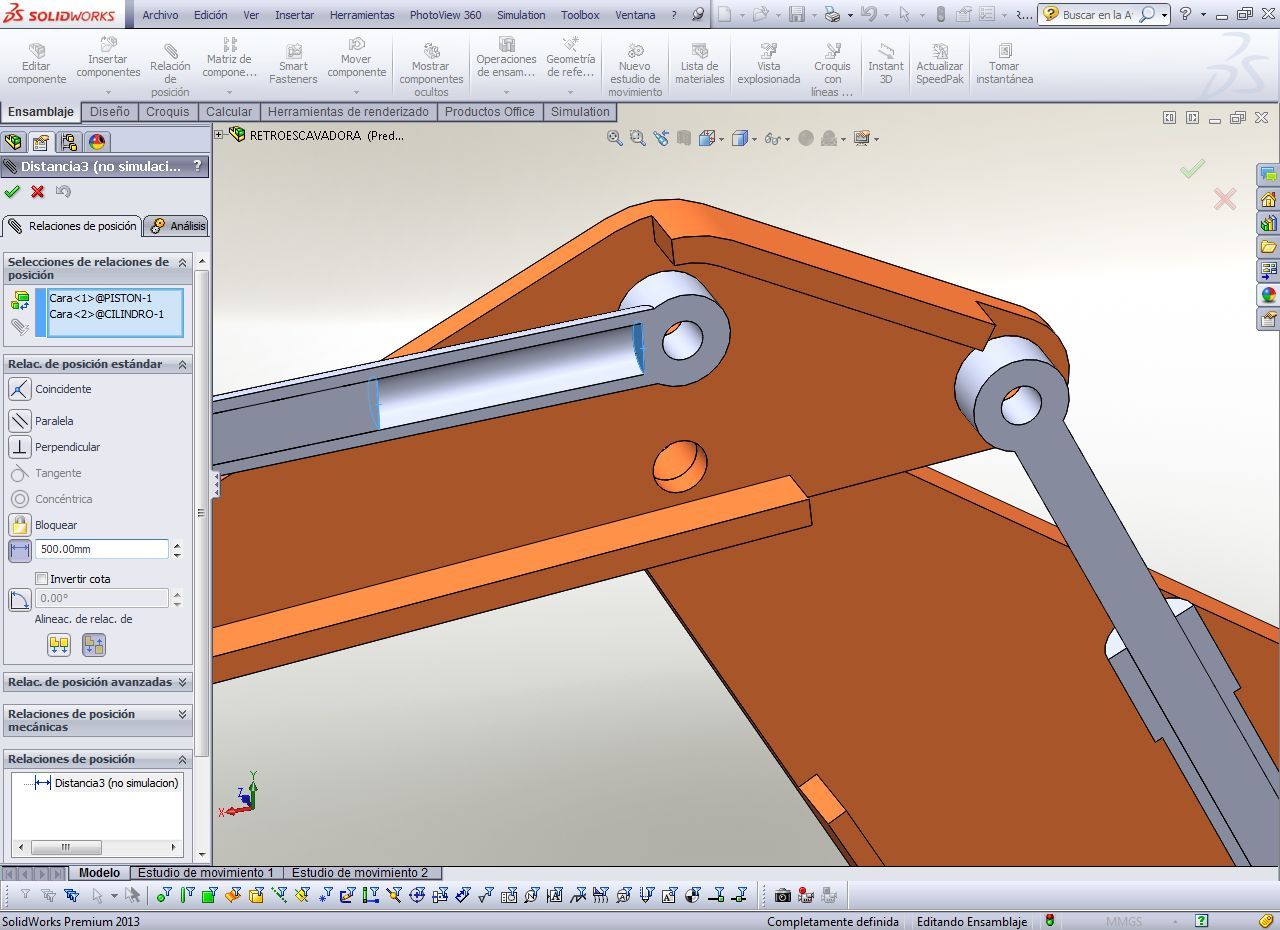Viewport: 1280px width, 930px height.
Task: Open Relación de posición tool
Action: point(170,69)
